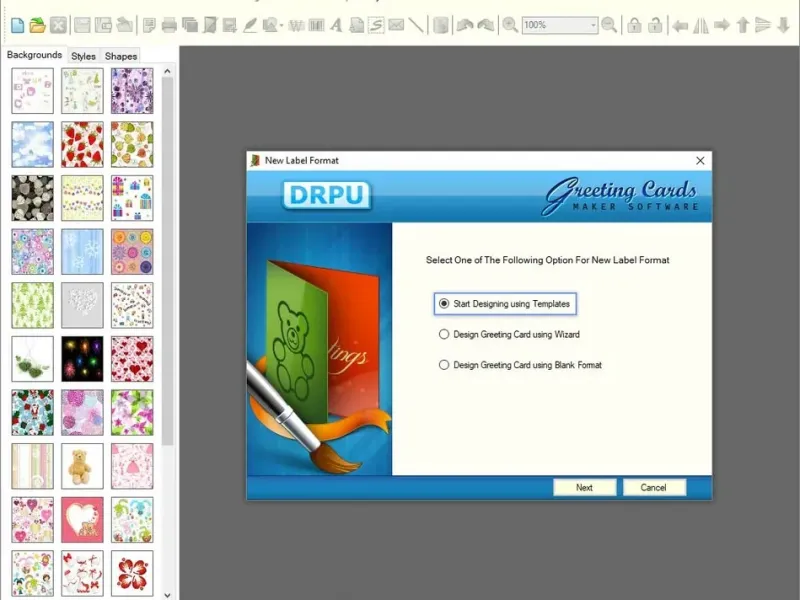Close the New Label Format dialog
Viewport: 800px width, 600px height.
(700, 161)
